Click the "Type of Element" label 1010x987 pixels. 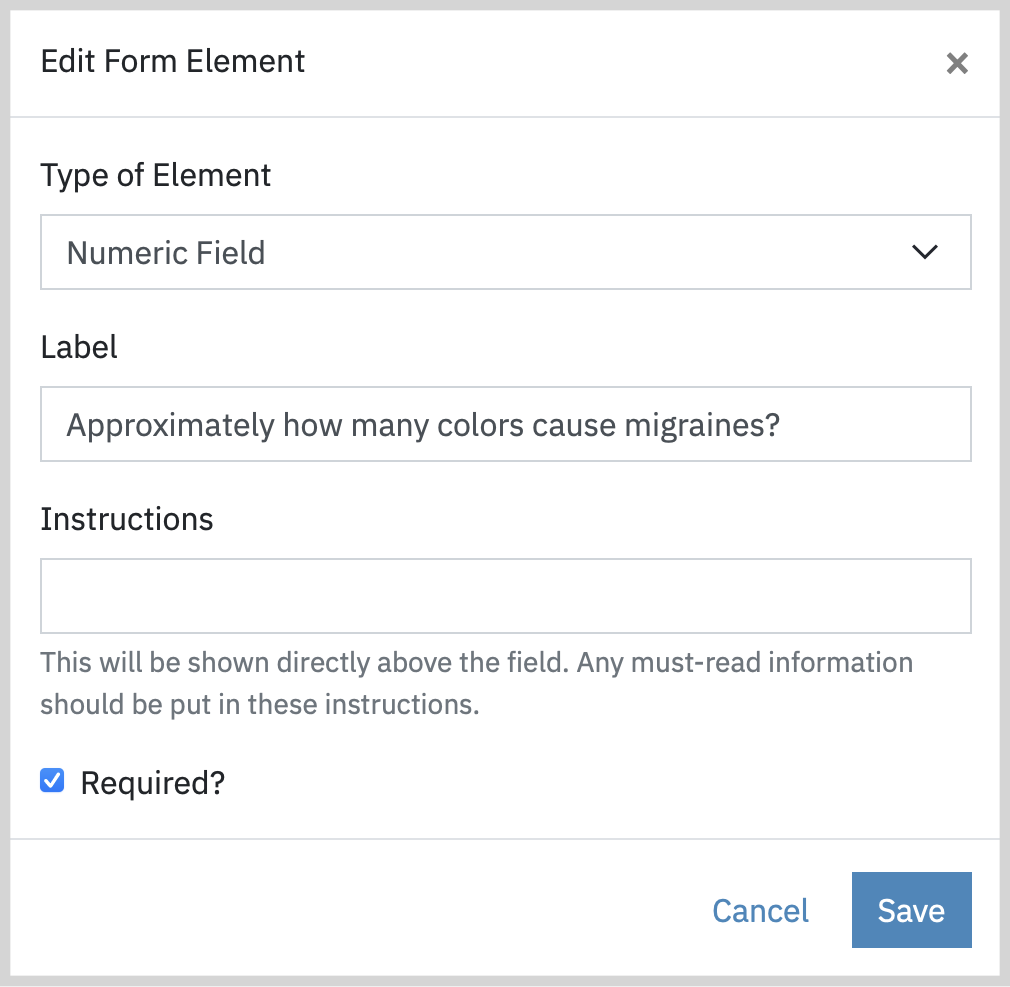156,176
